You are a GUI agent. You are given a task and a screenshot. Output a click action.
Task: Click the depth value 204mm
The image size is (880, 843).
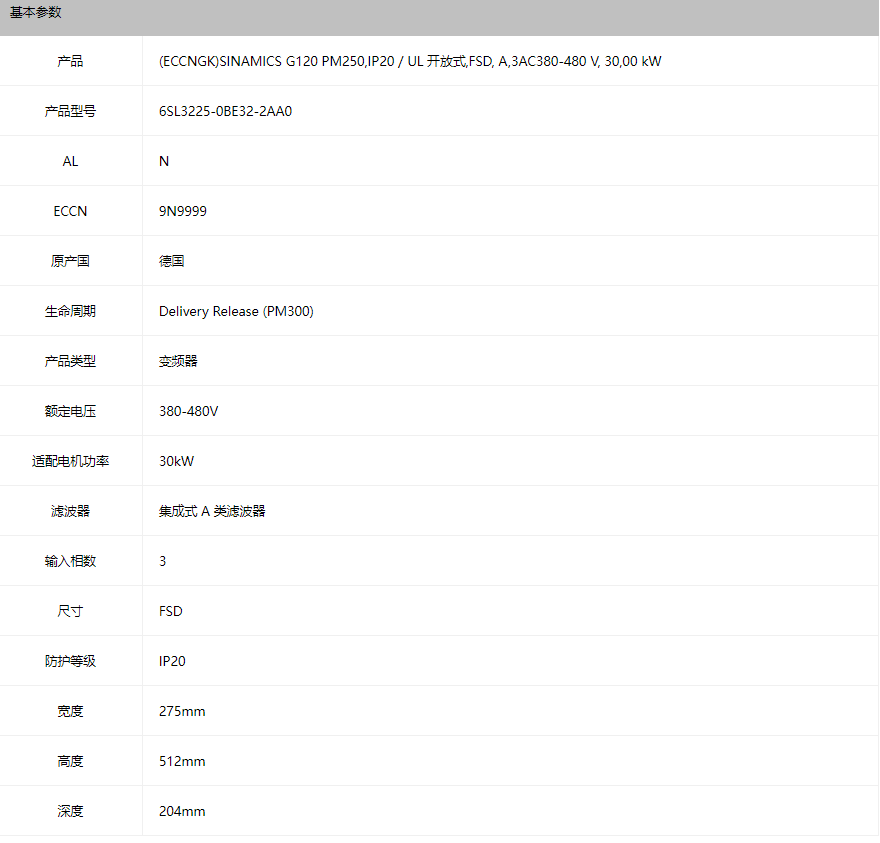[x=182, y=810]
